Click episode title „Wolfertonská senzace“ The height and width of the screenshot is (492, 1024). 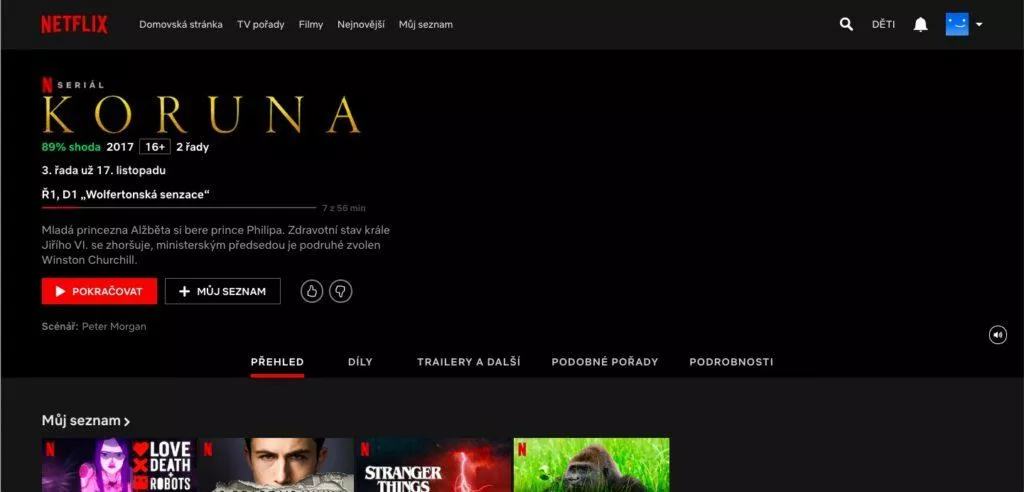pos(144,195)
